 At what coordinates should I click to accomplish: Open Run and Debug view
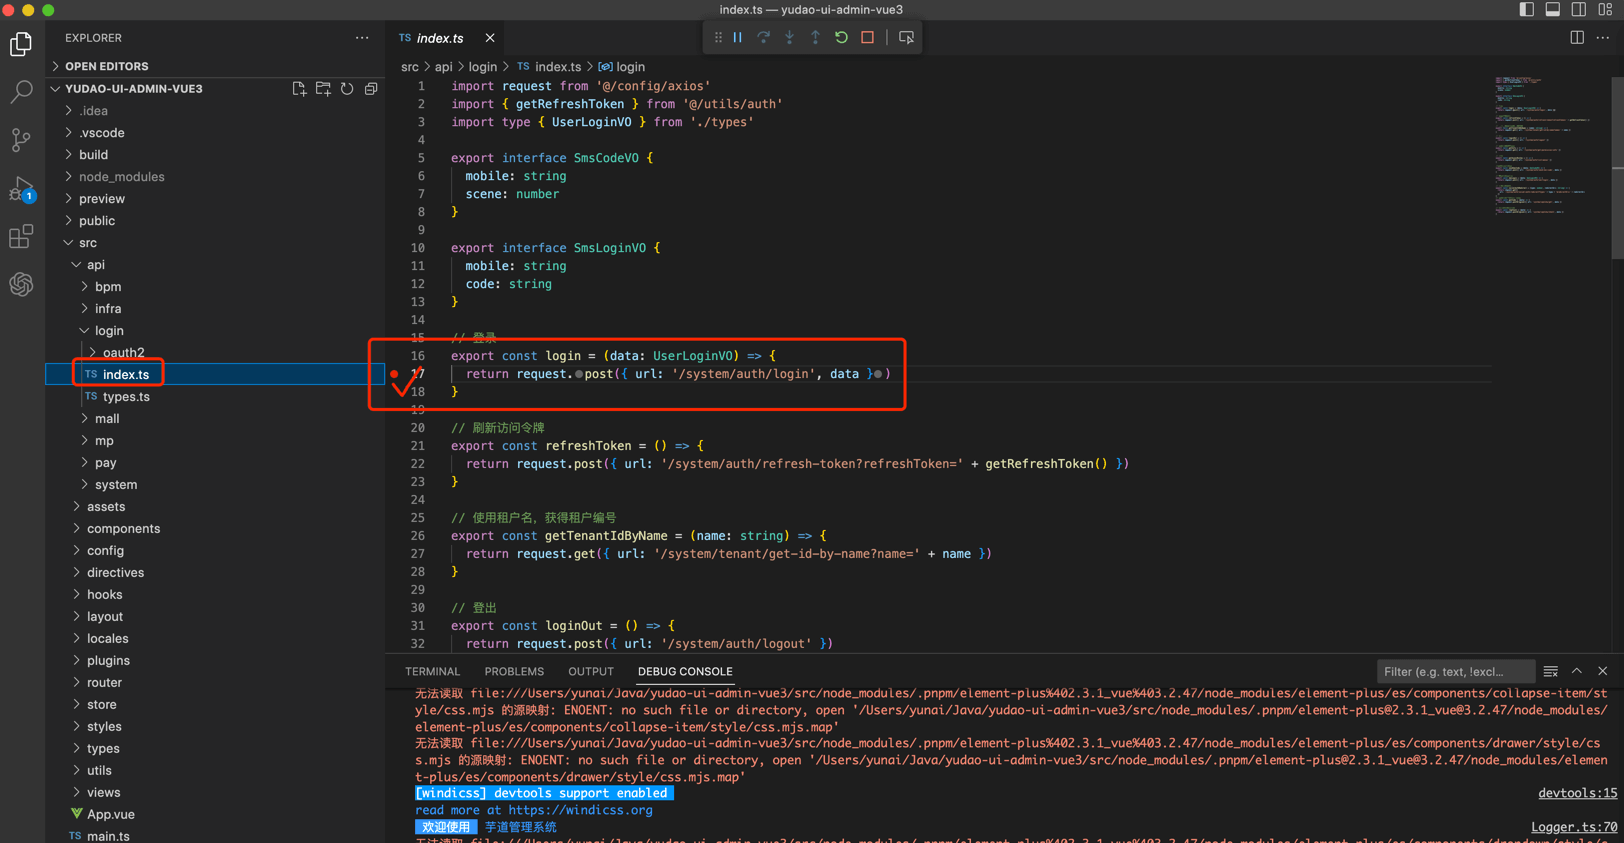point(21,189)
